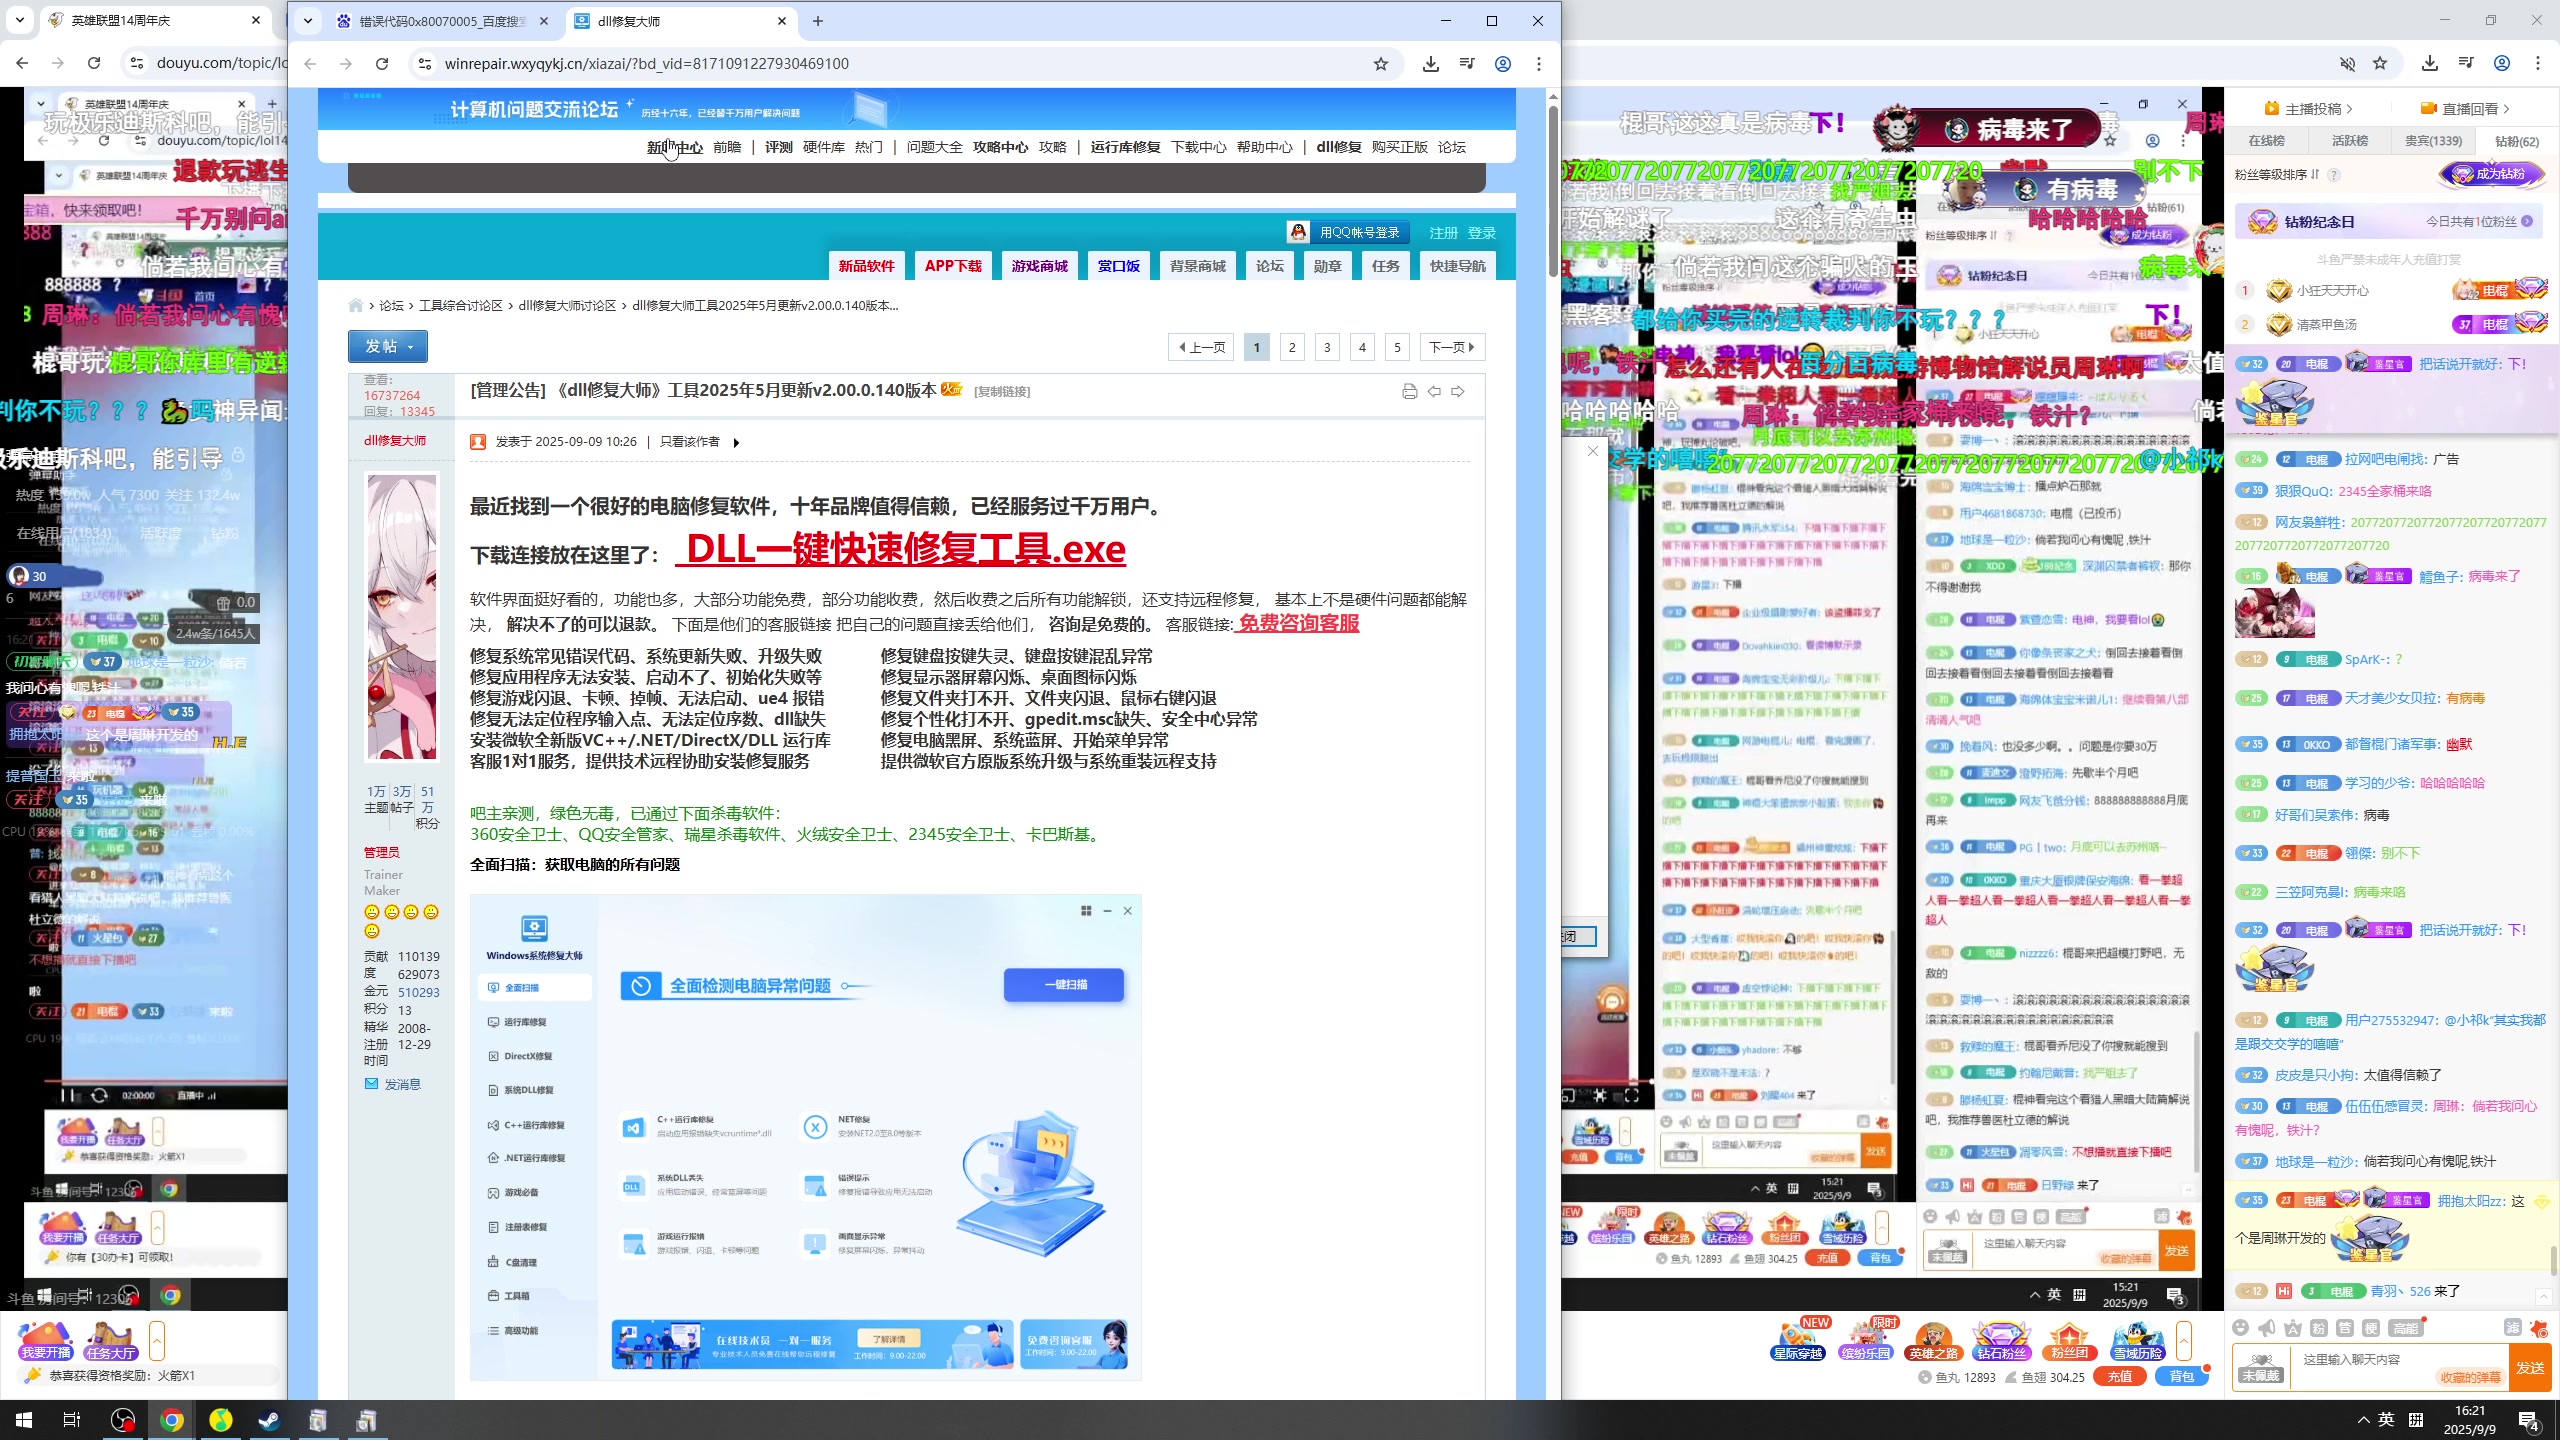Toggle the 滤 danmaku filter button
Image resolution: width=2560 pixels, height=1440 pixels.
pyautogui.click(x=2513, y=1328)
